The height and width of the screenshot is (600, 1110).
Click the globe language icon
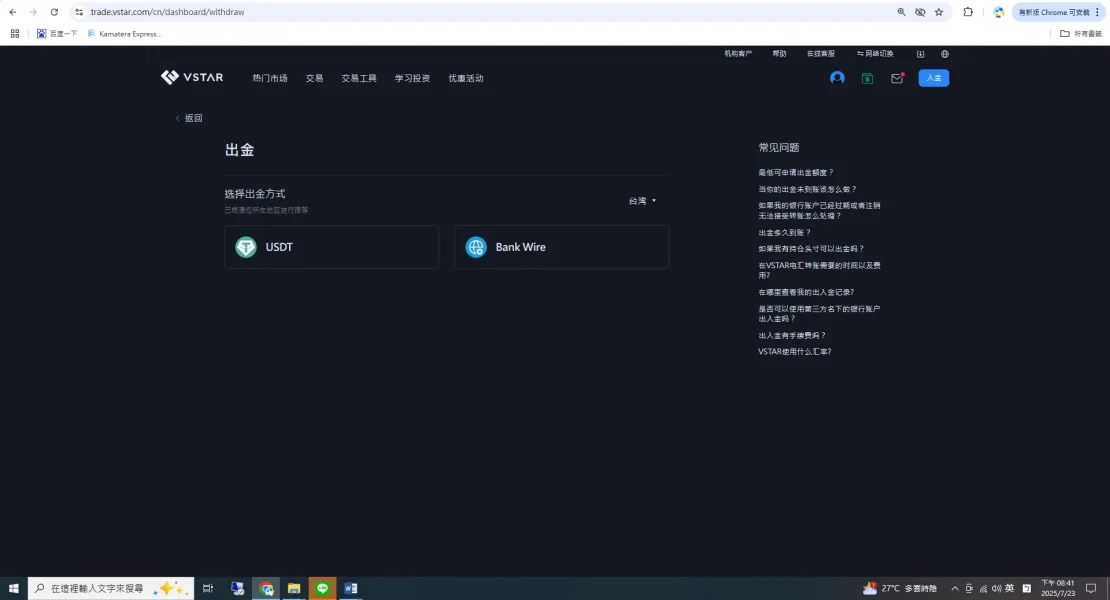(945, 54)
